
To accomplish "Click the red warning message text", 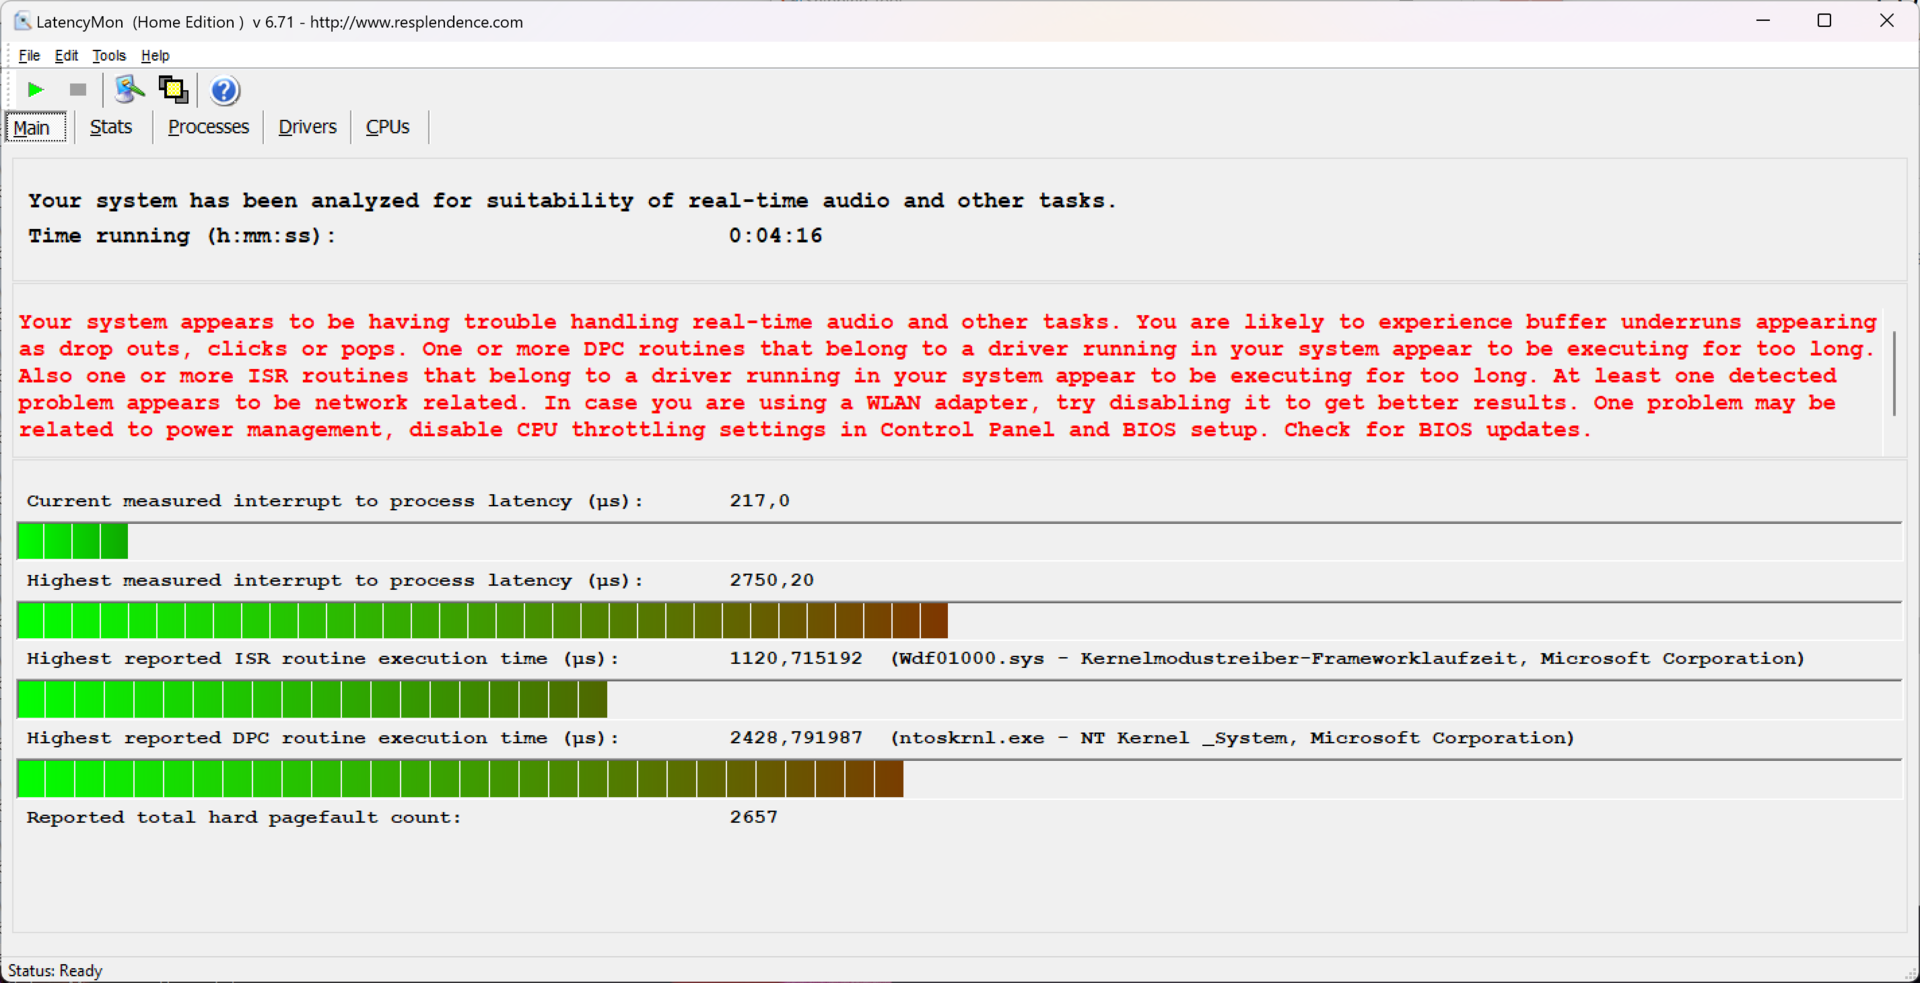I will click(948, 376).
